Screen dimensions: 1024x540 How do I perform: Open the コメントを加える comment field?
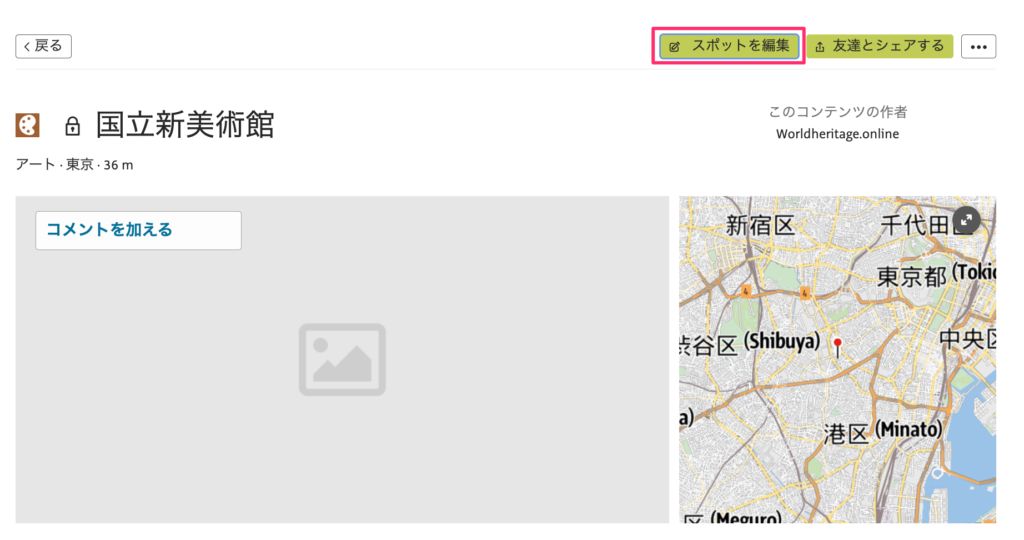click(138, 230)
